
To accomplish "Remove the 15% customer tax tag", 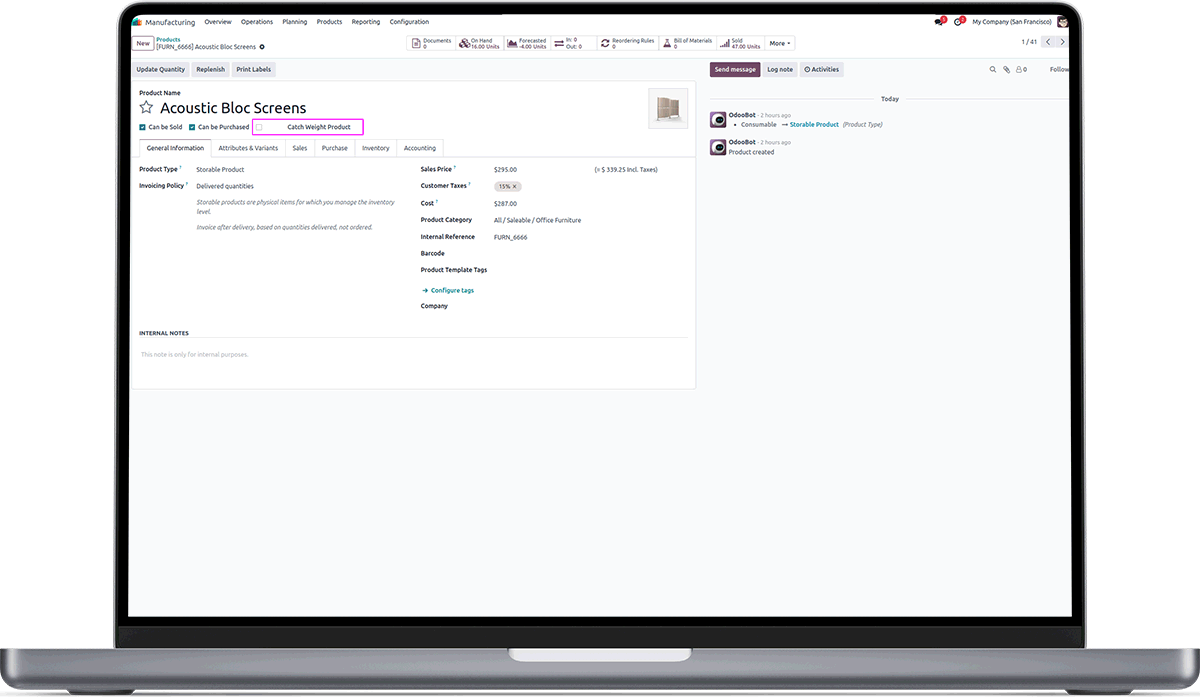I will pyautogui.click(x=515, y=187).
